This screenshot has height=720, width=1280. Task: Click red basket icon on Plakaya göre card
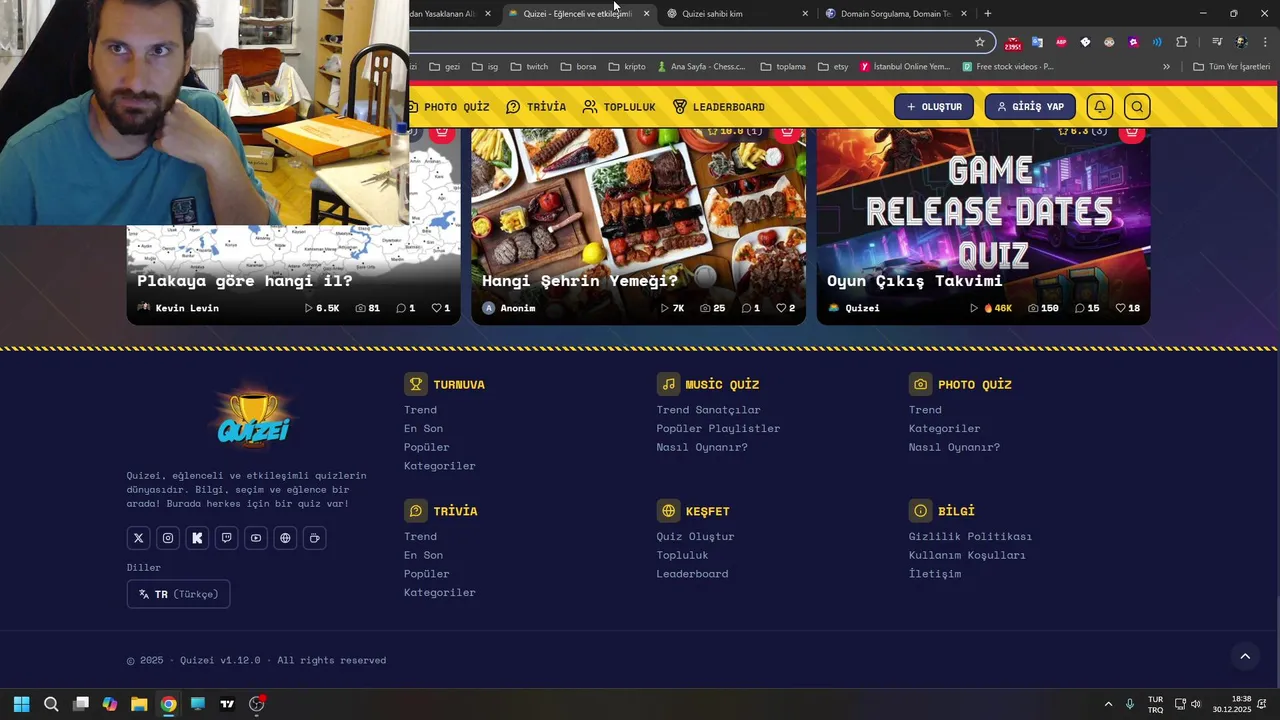[442, 131]
